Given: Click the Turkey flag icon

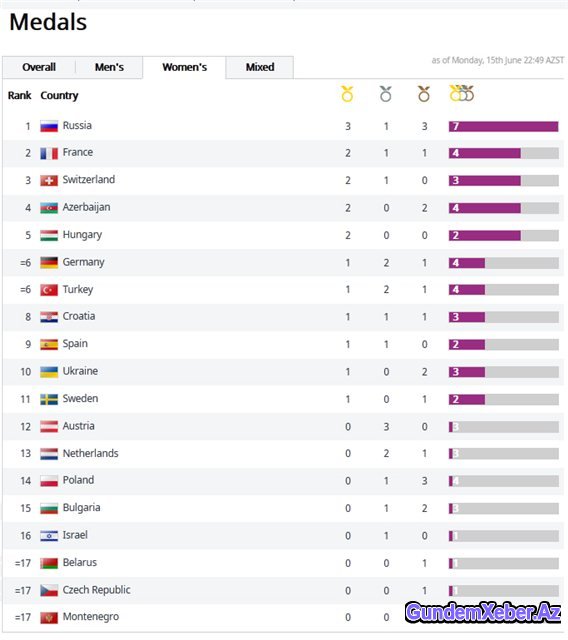Looking at the screenshot, I should point(49,290).
